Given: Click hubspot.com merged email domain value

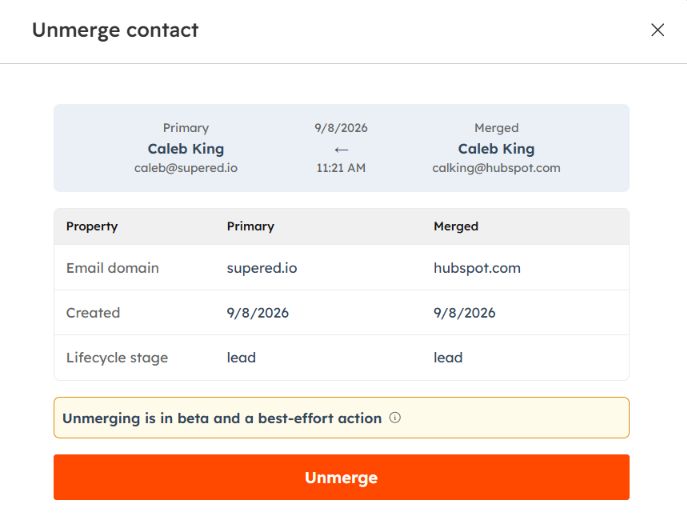Looking at the screenshot, I should click(x=477, y=268).
